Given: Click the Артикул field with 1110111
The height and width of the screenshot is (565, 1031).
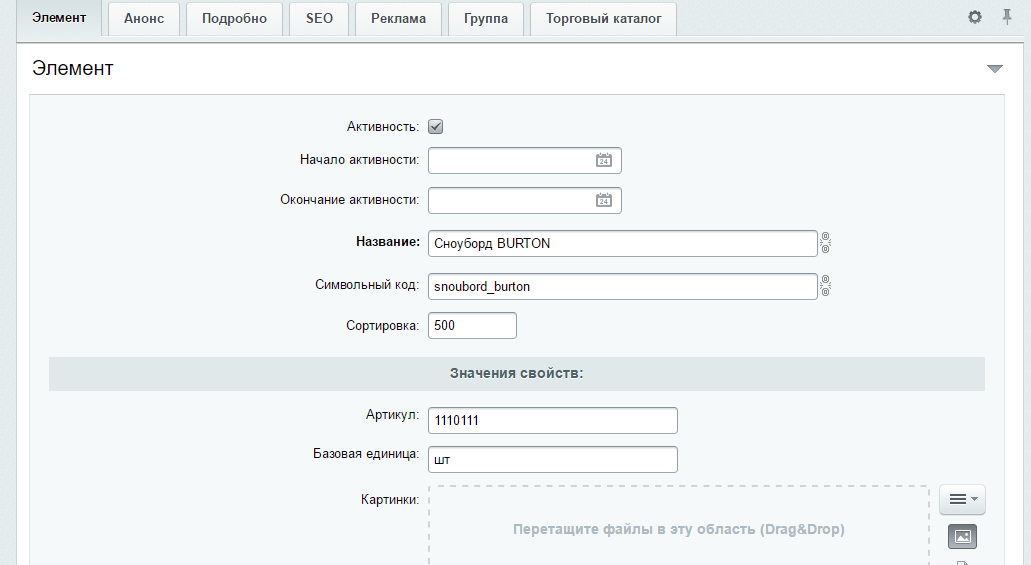Looking at the screenshot, I should click(552, 420).
